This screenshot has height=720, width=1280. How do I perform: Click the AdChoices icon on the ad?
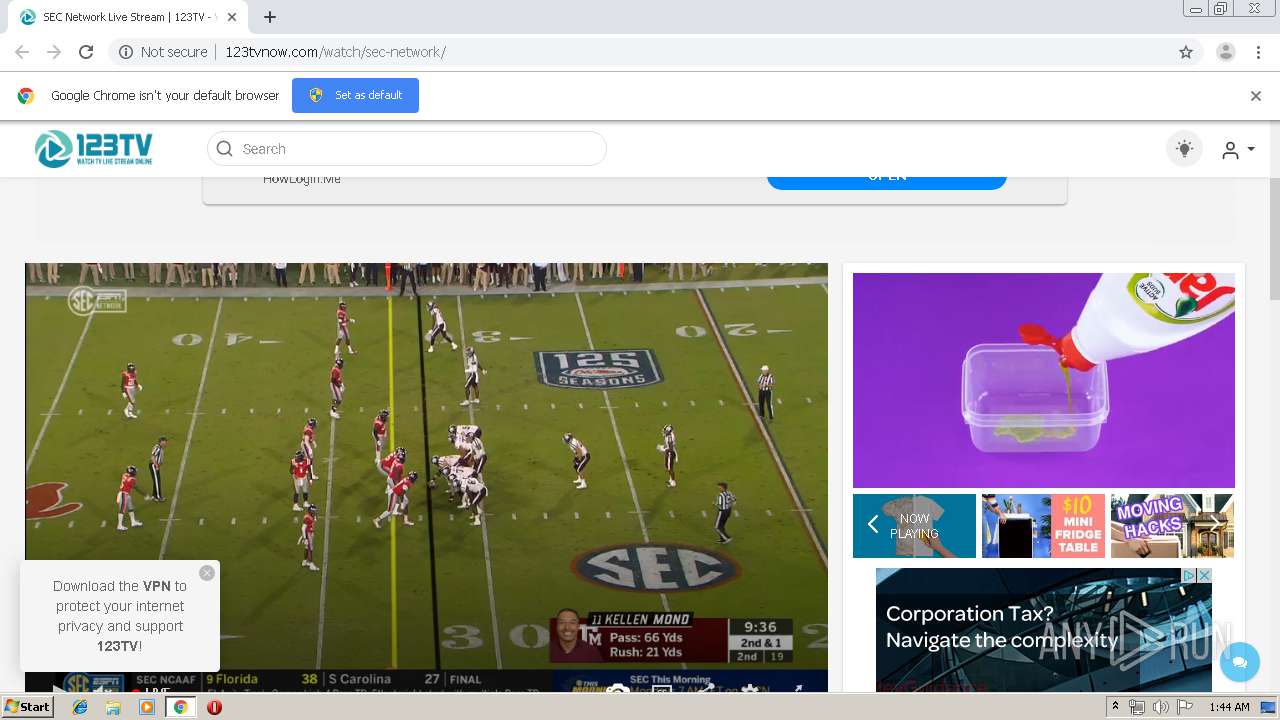1190,575
